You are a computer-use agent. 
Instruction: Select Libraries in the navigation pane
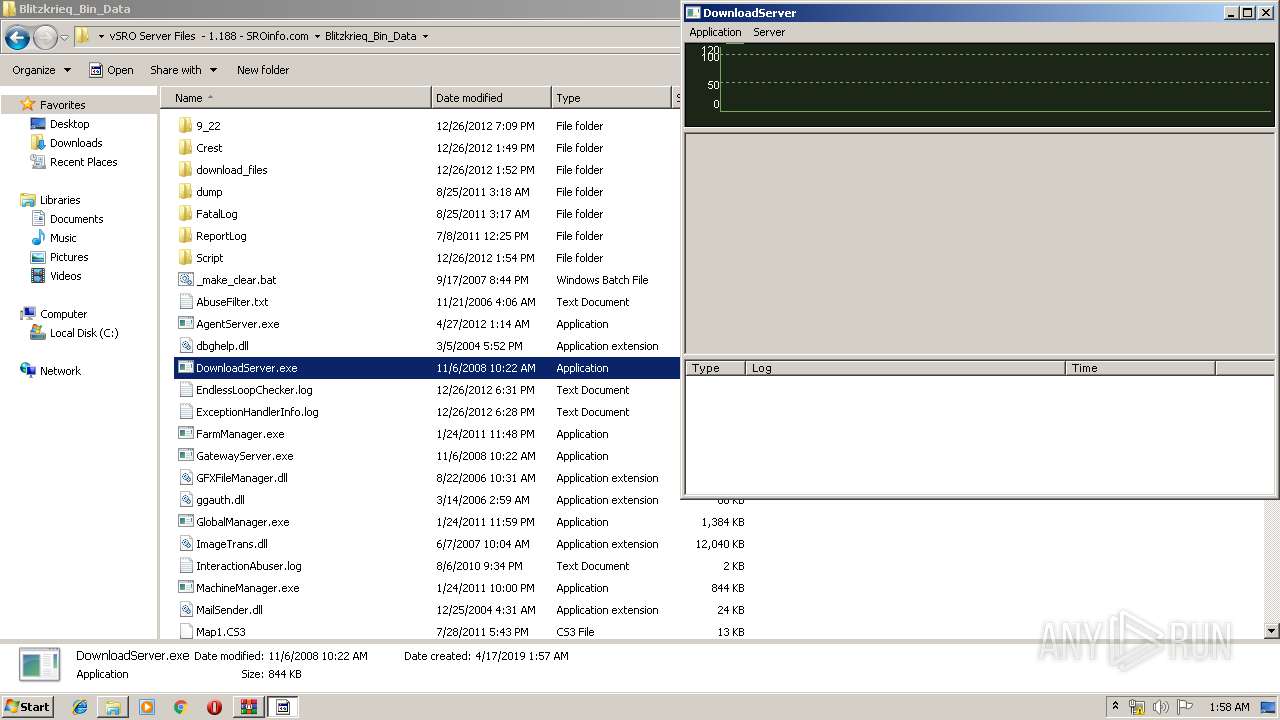coord(59,200)
